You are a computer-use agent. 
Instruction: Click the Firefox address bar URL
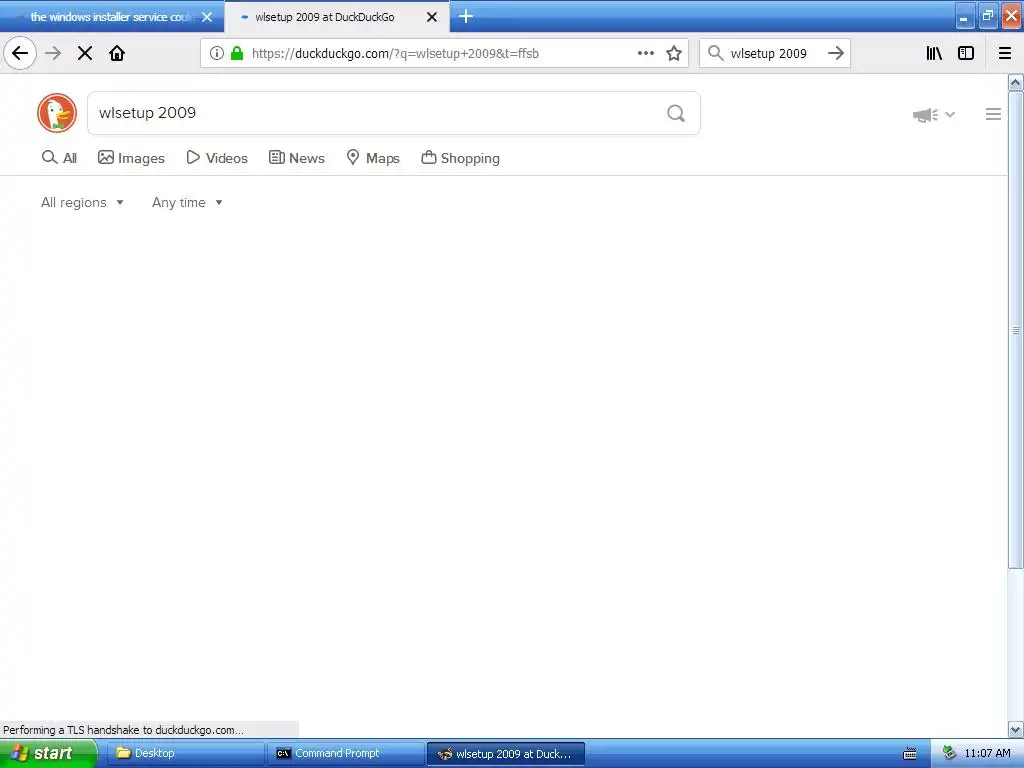[395, 54]
